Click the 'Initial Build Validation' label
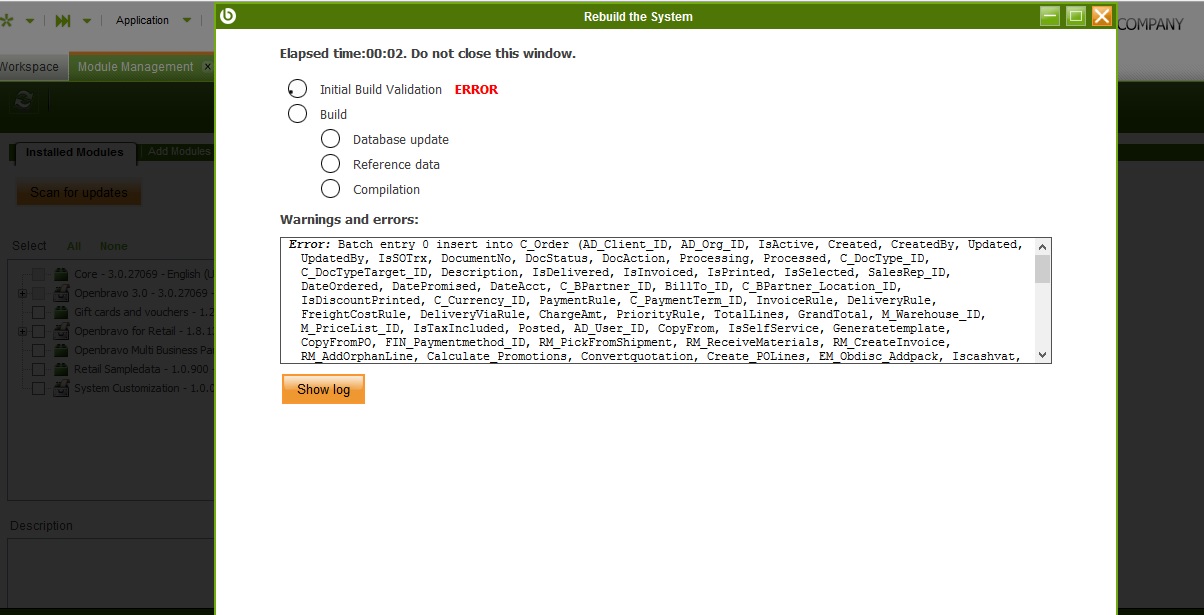 click(381, 90)
